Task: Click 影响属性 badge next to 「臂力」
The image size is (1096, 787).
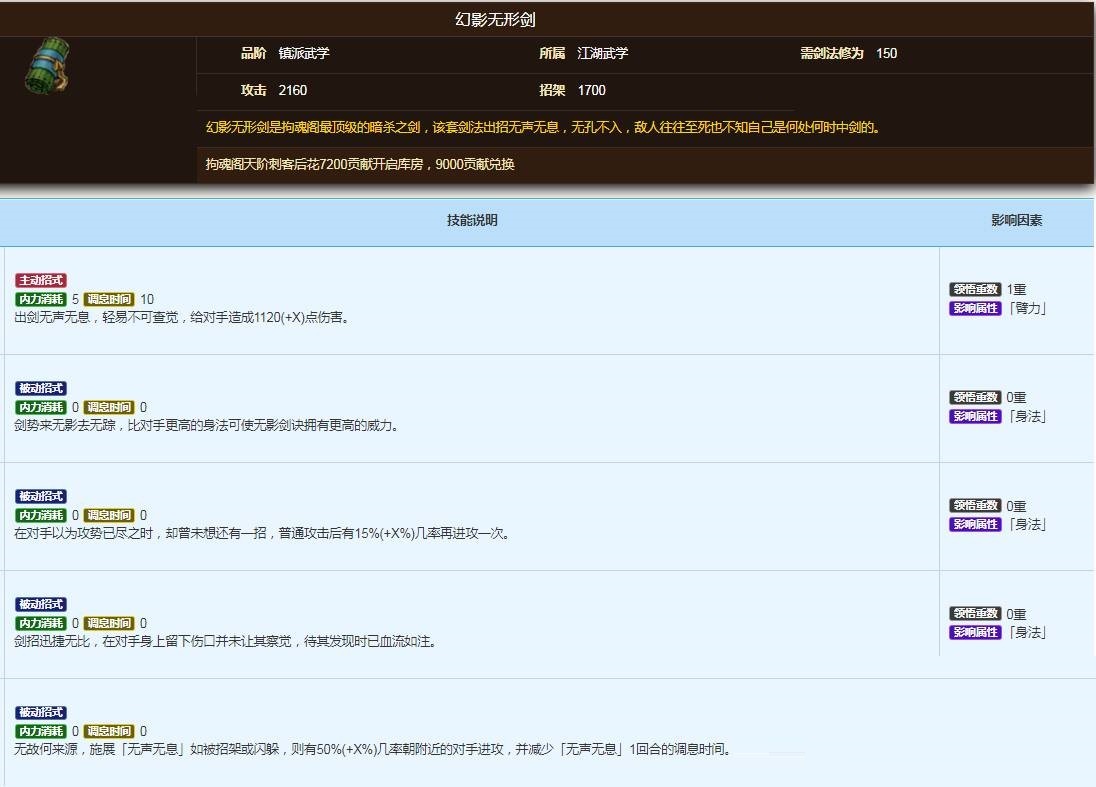Action: pyautogui.click(x=974, y=308)
